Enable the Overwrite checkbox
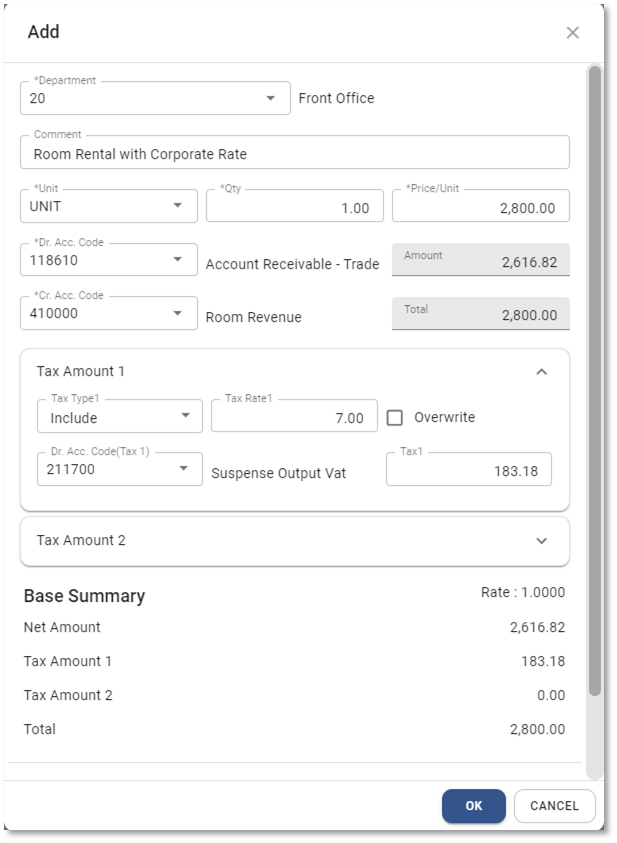Screen dimensions: 617x843 (x=395, y=418)
